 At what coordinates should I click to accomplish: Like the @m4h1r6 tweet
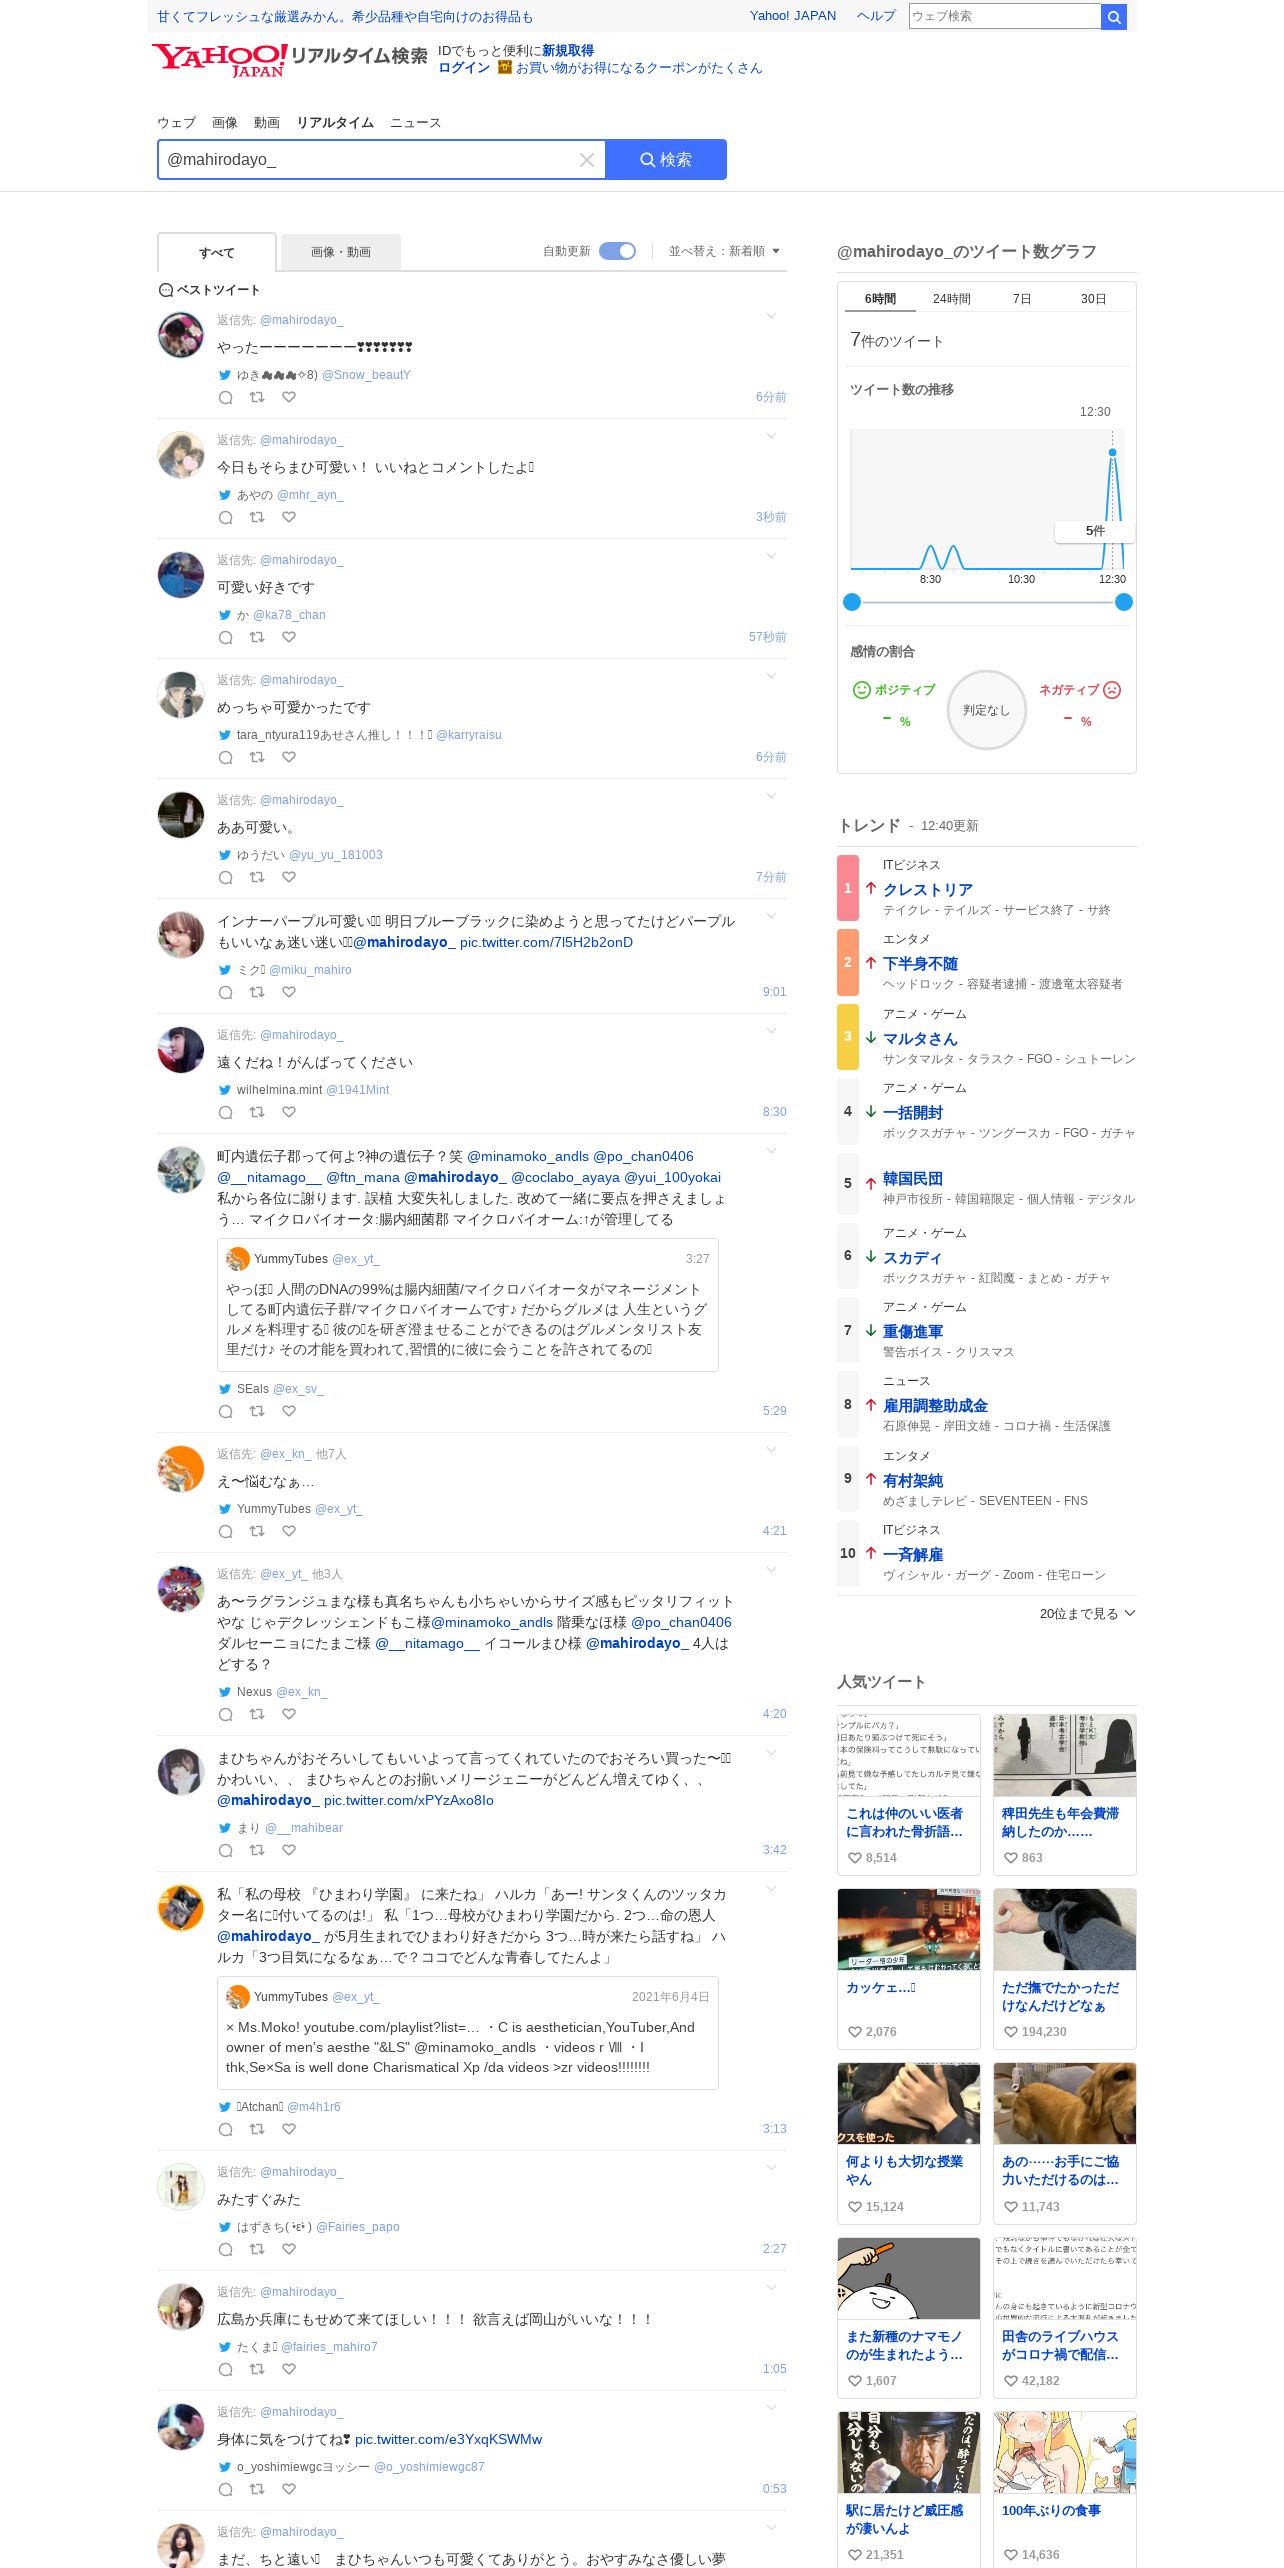(289, 2129)
